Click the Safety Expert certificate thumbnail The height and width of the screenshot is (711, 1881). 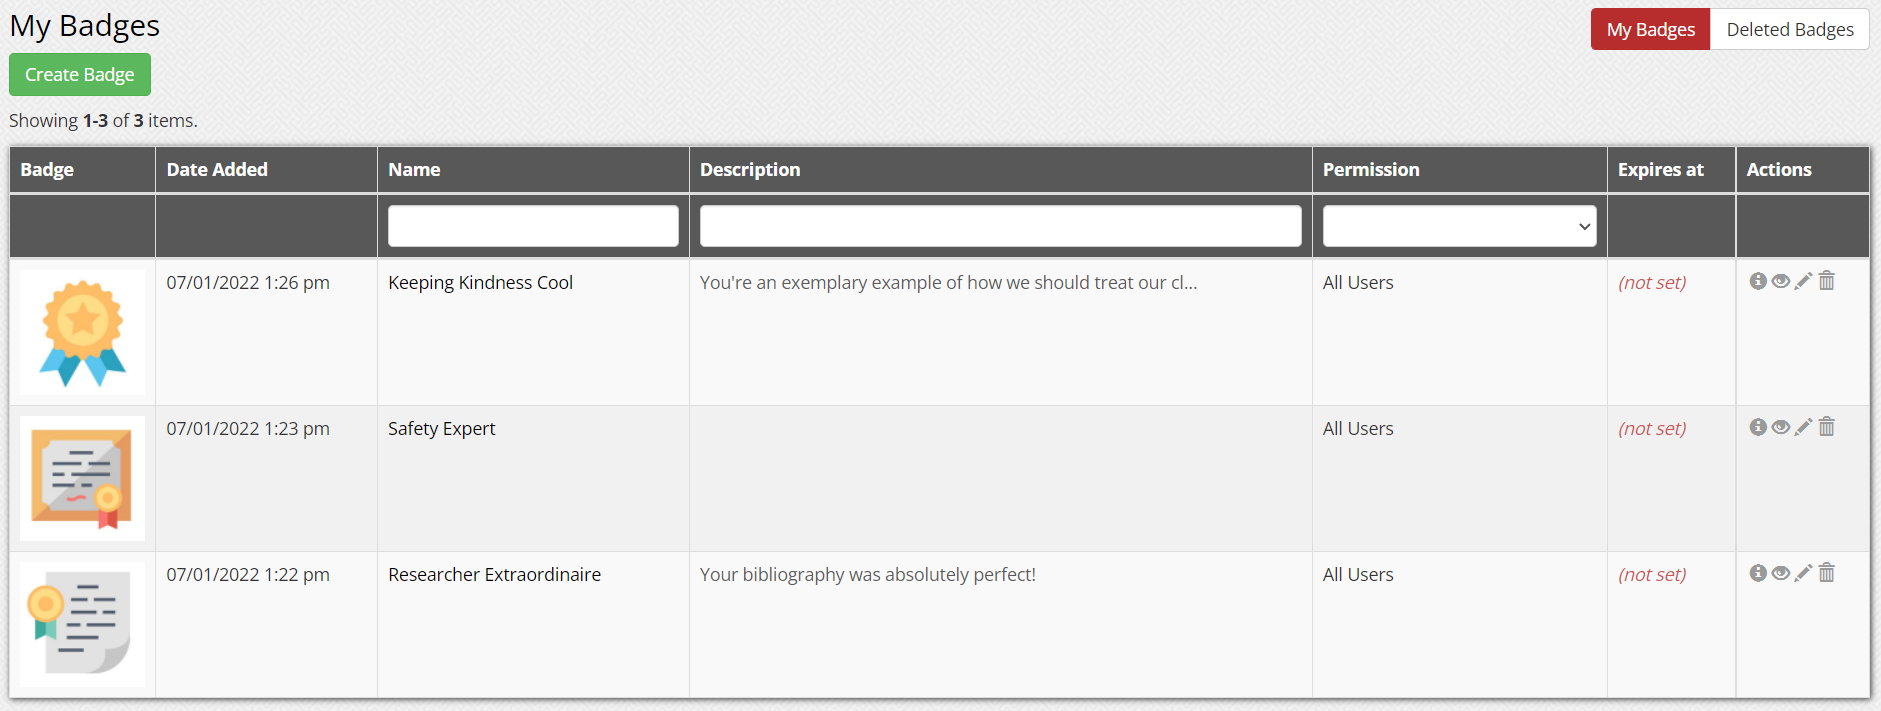(82, 478)
